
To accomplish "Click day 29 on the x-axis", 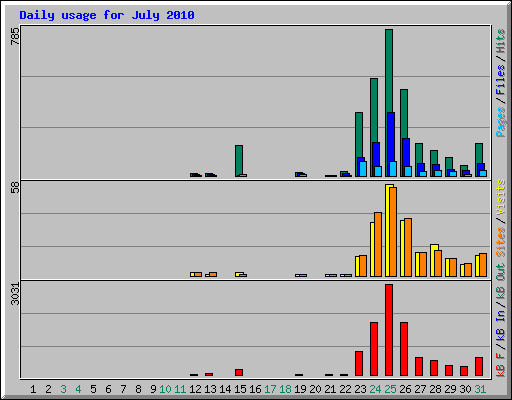I will 450,389.
